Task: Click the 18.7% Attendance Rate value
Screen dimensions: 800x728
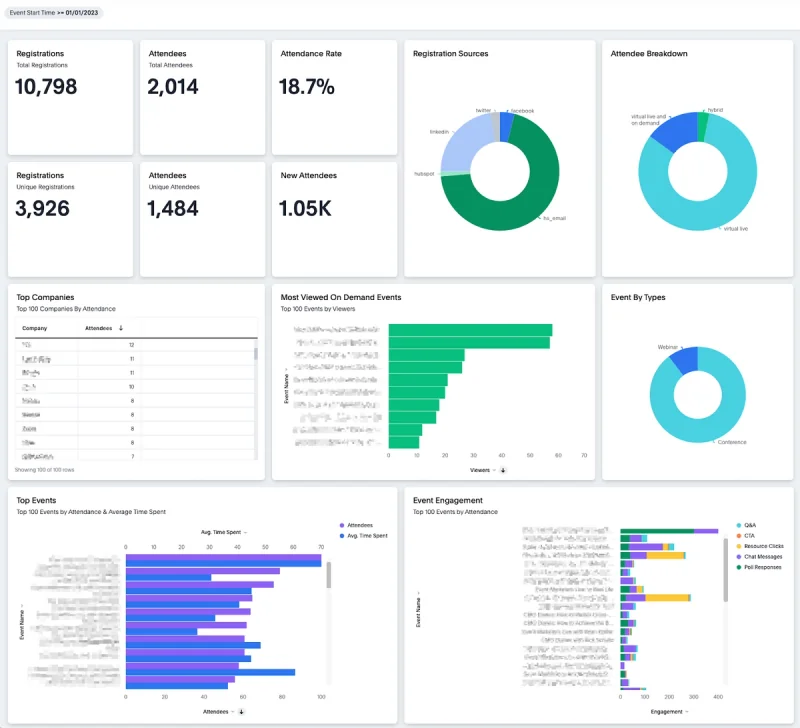Action: [x=307, y=87]
